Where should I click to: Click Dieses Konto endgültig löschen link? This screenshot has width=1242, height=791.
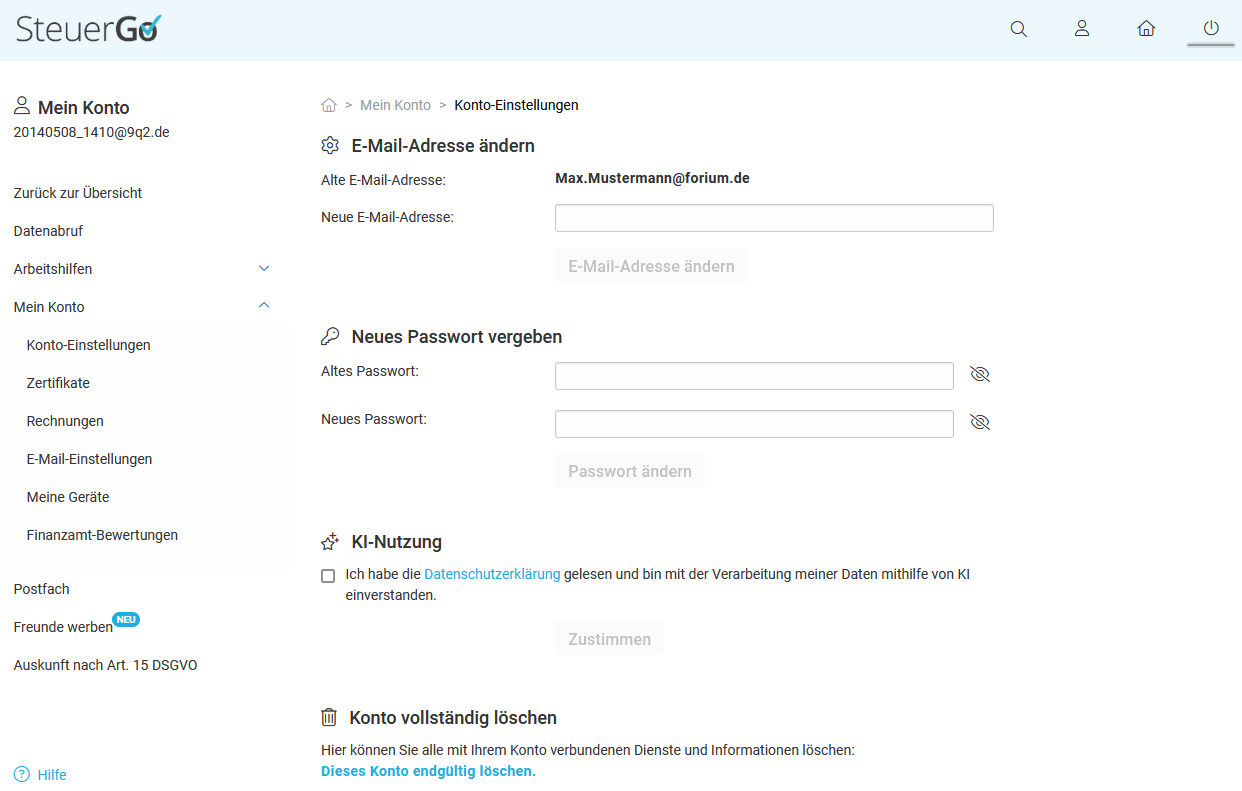pos(428,771)
